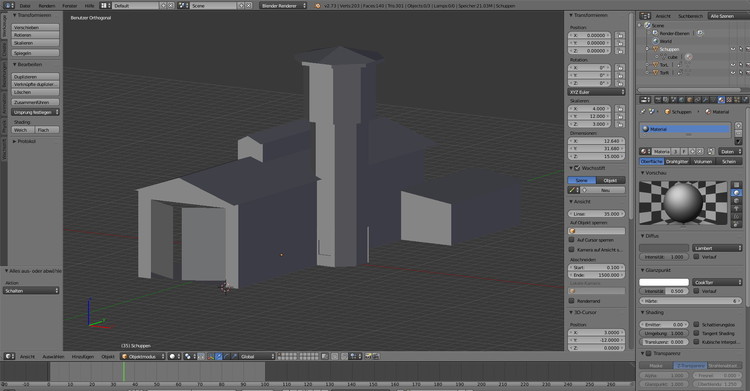Open the Objektmodus mode dropdown
This screenshot has height=391, width=750.
pos(143,357)
